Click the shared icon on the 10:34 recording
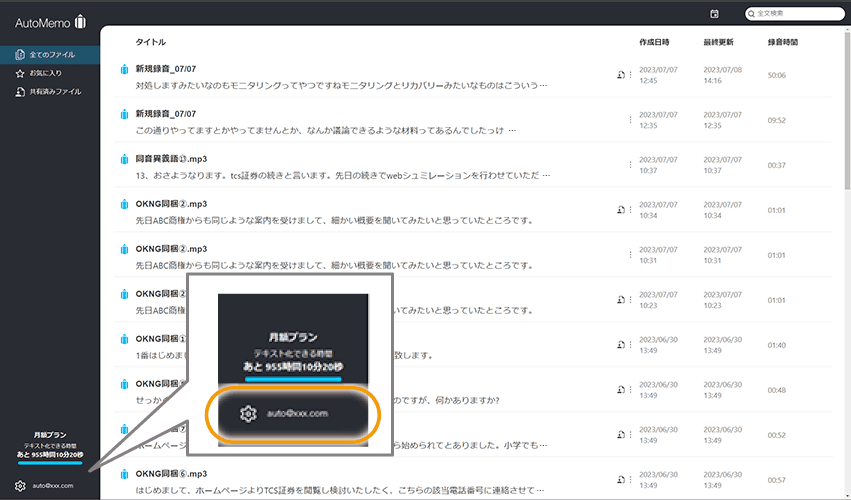This screenshot has height=500, width=851. pyautogui.click(x=621, y=209)
